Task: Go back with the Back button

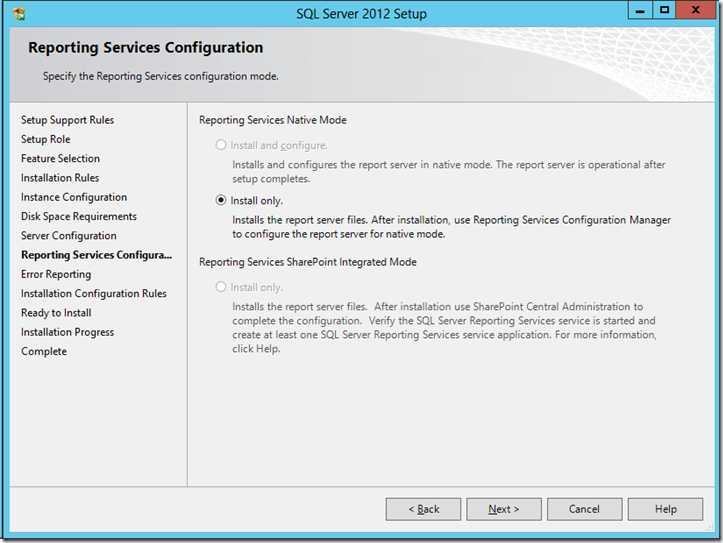Action: tap(423, 509)
